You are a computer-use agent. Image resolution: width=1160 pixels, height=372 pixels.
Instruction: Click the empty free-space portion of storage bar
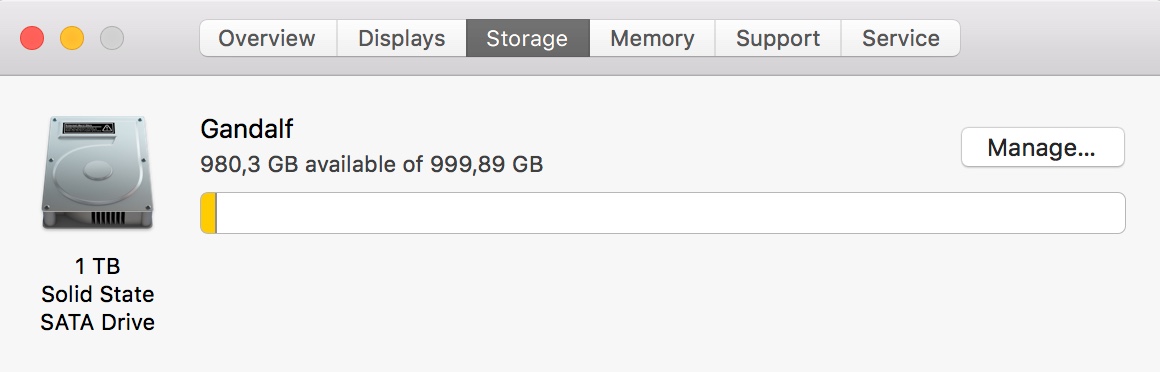[670, 213]
